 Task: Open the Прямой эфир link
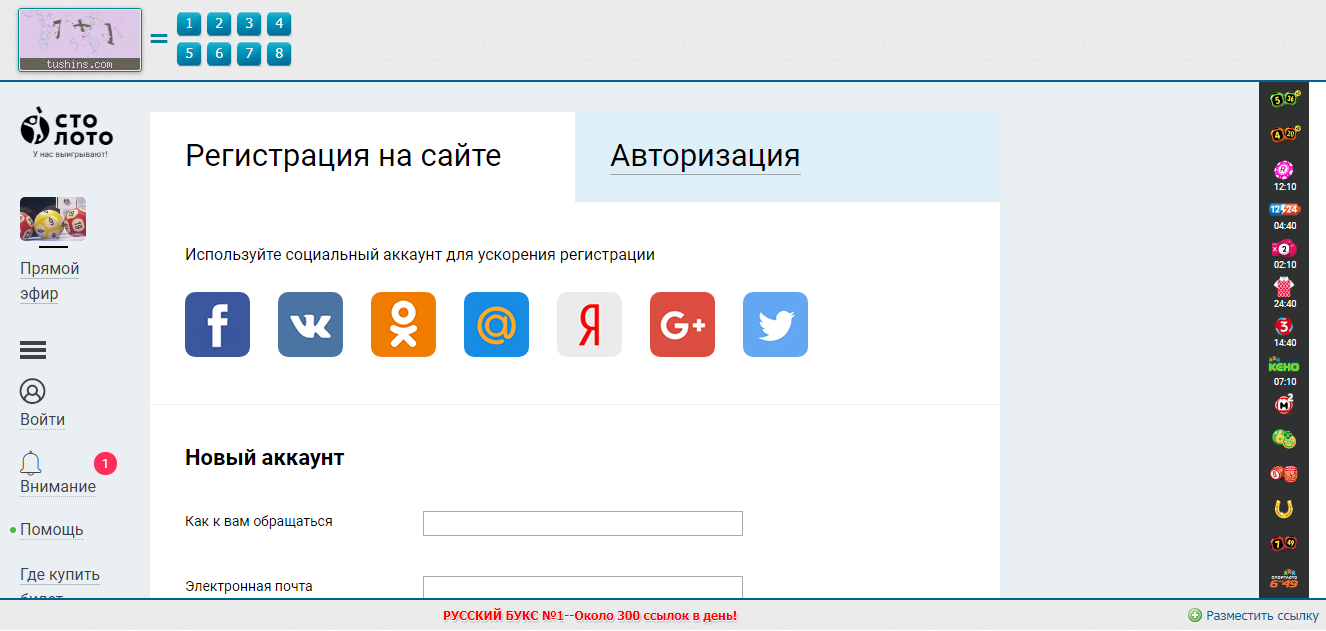[x=50, y=281]
